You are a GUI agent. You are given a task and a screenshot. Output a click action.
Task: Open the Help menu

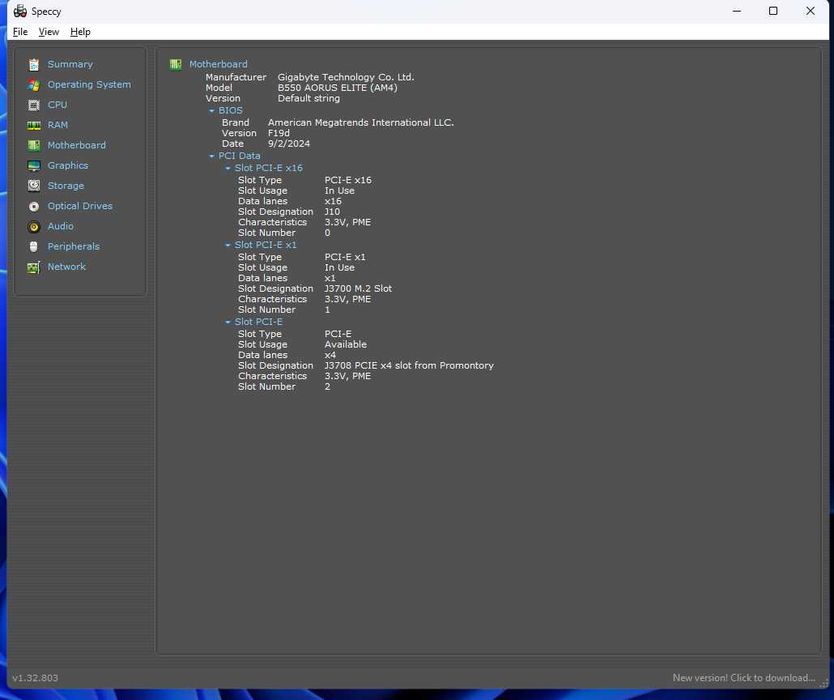[80, 32]
